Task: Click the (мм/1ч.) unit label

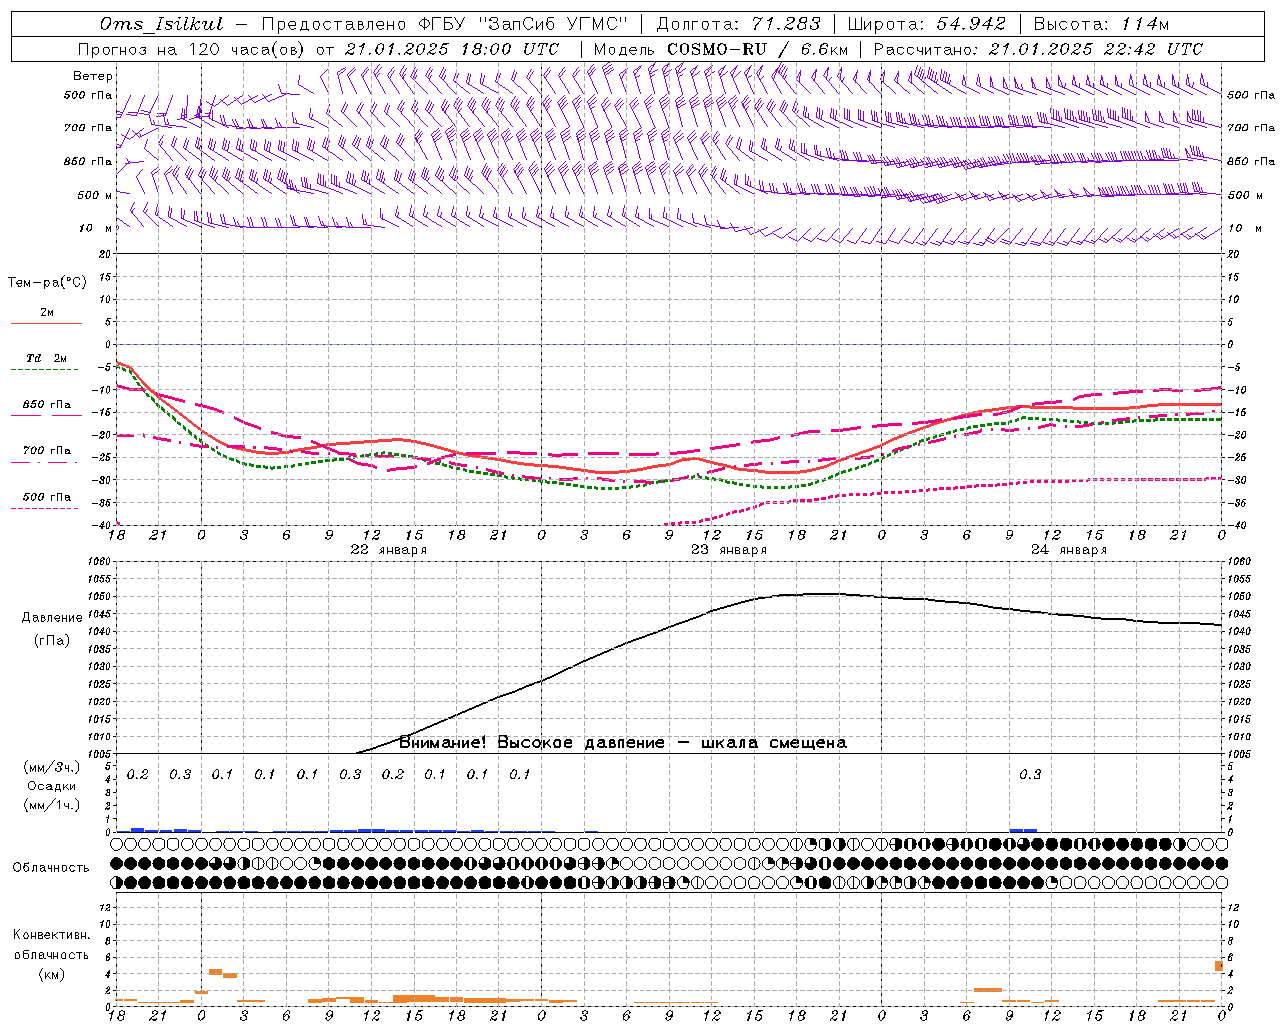Action: [x=52, y=805]
